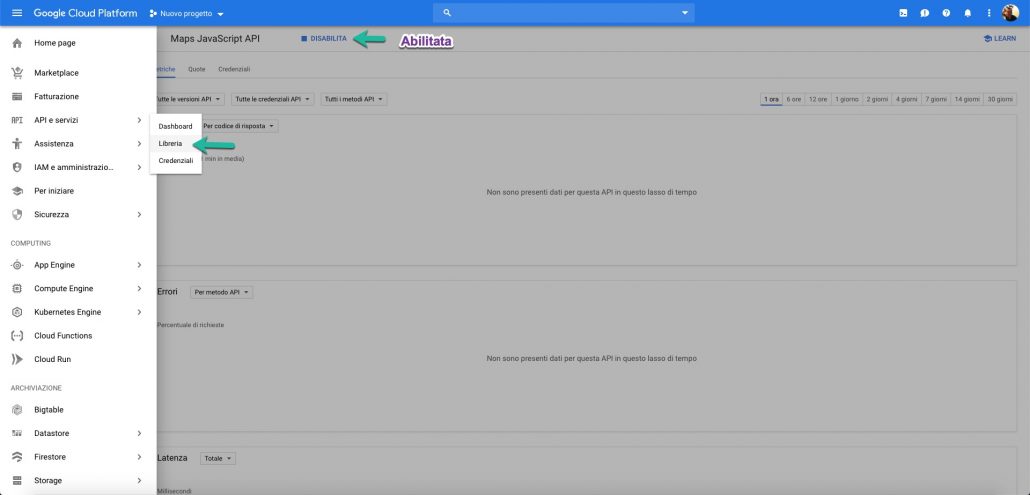Open Tutte le versioni API dropdown
Image resolution: width=1030 pixels, height=495 pixels.
pyautogui.click(x=189, y=99)
